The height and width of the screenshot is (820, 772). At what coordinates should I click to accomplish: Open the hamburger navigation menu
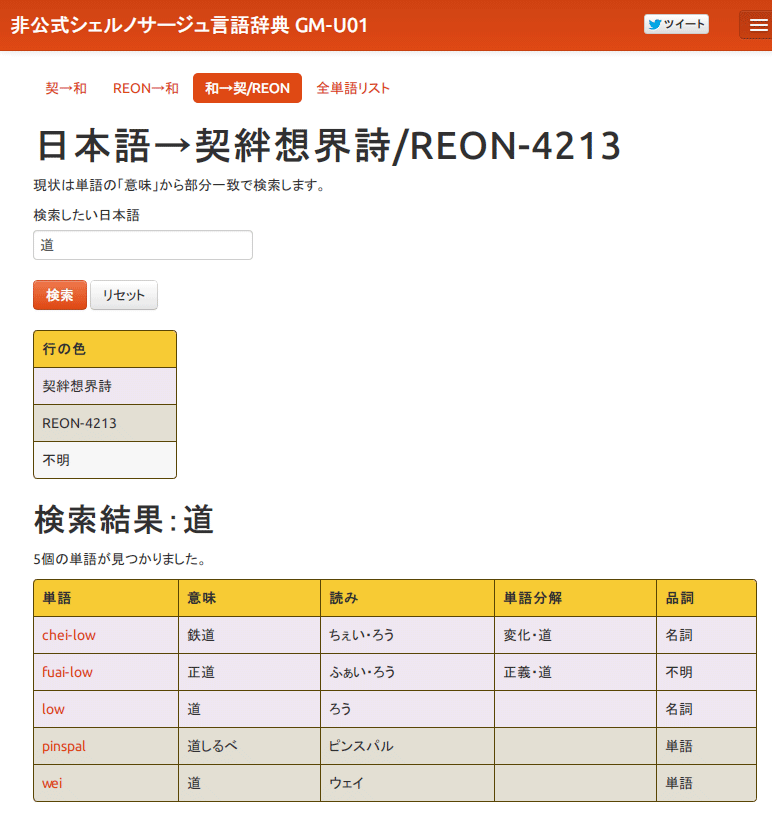coord(754,25)
